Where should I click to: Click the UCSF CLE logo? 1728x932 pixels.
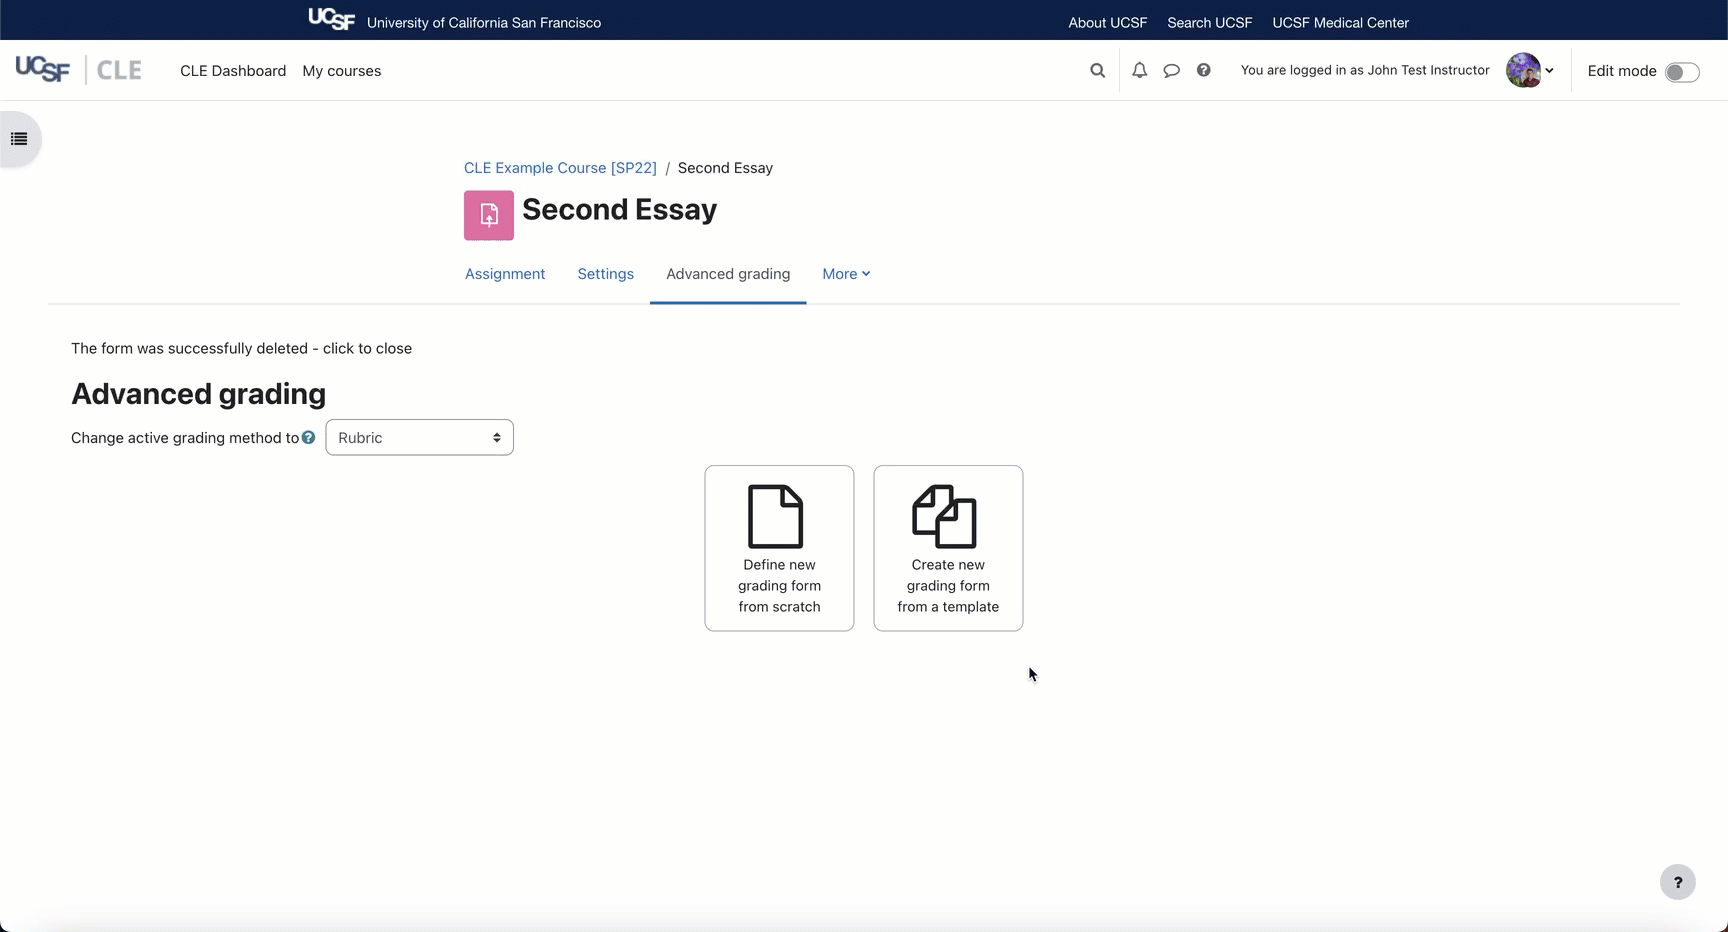click(78, 70)
